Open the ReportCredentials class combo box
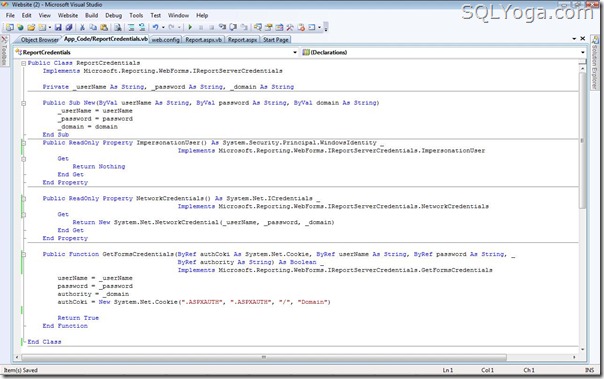Screen dimensions: 604x379 pyautogui.click(x=156, y=52)
